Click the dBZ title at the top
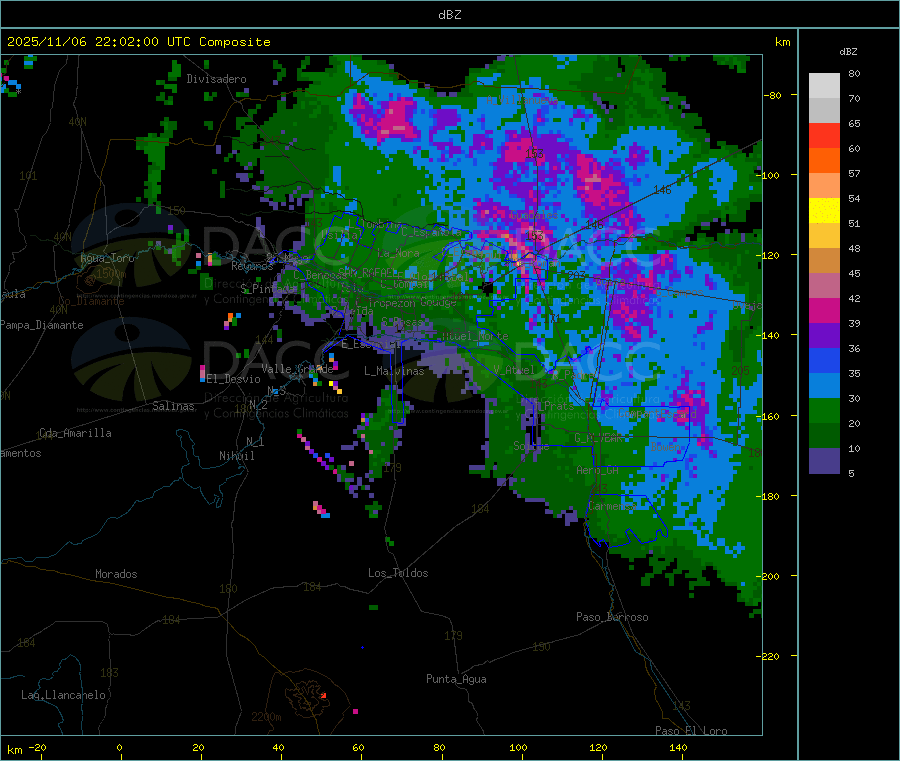Viewport: 900px width, 761px height. click(x=449, y=15)
